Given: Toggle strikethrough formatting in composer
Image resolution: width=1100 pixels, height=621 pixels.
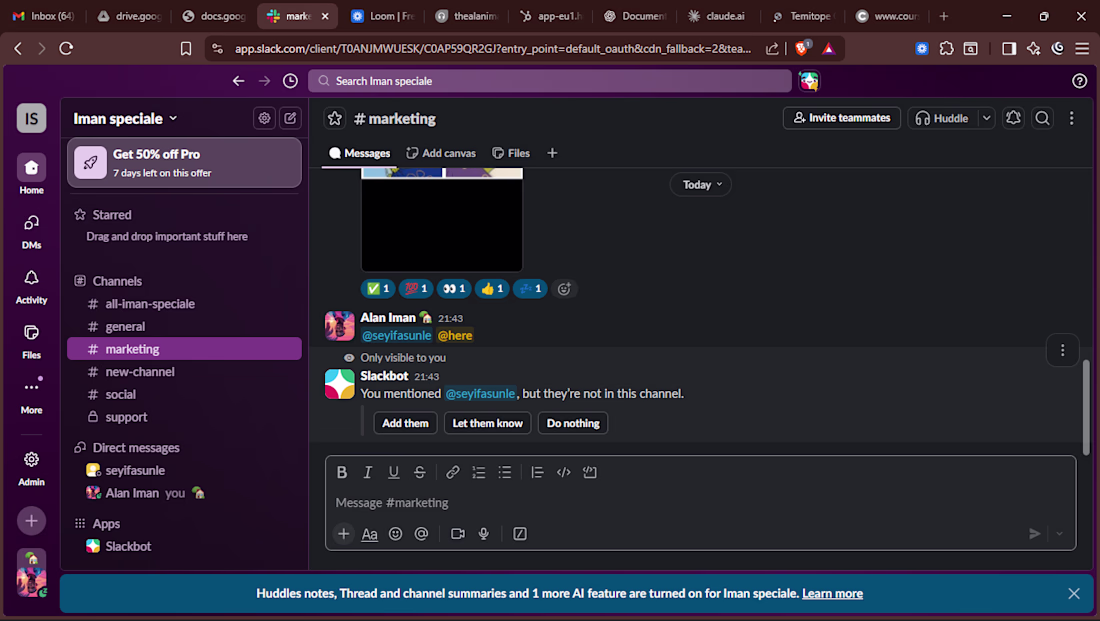Looking at the screenshot, I should click(420, 472).
